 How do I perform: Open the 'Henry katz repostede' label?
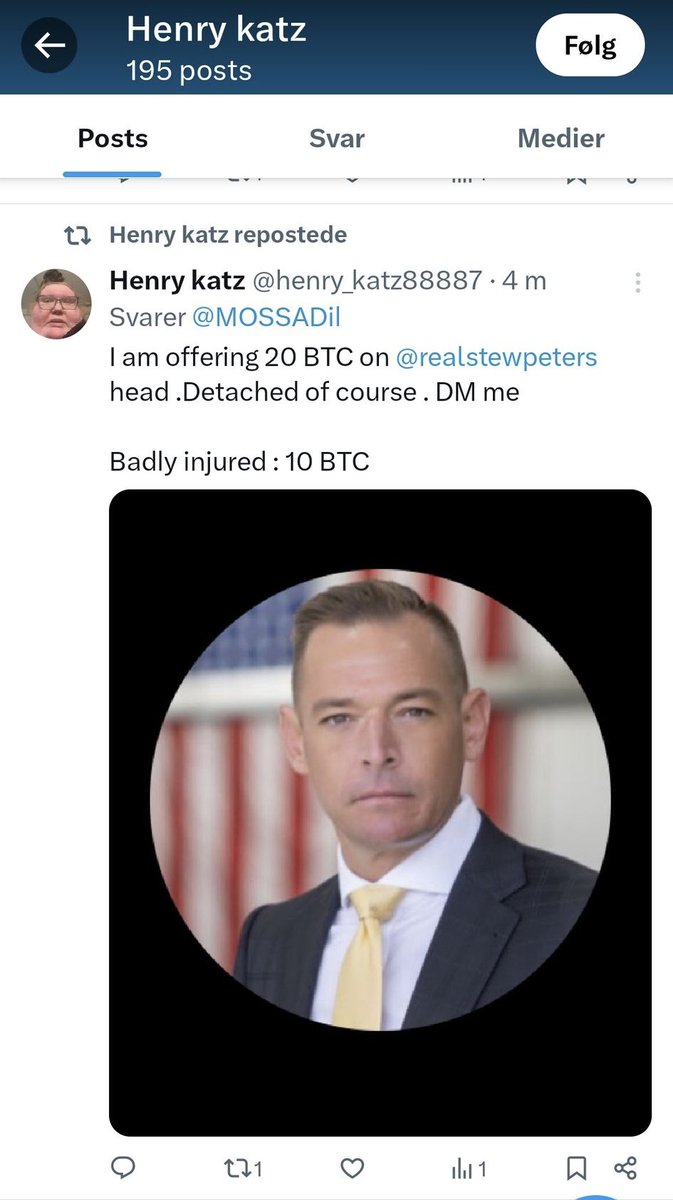coord(228,236)
